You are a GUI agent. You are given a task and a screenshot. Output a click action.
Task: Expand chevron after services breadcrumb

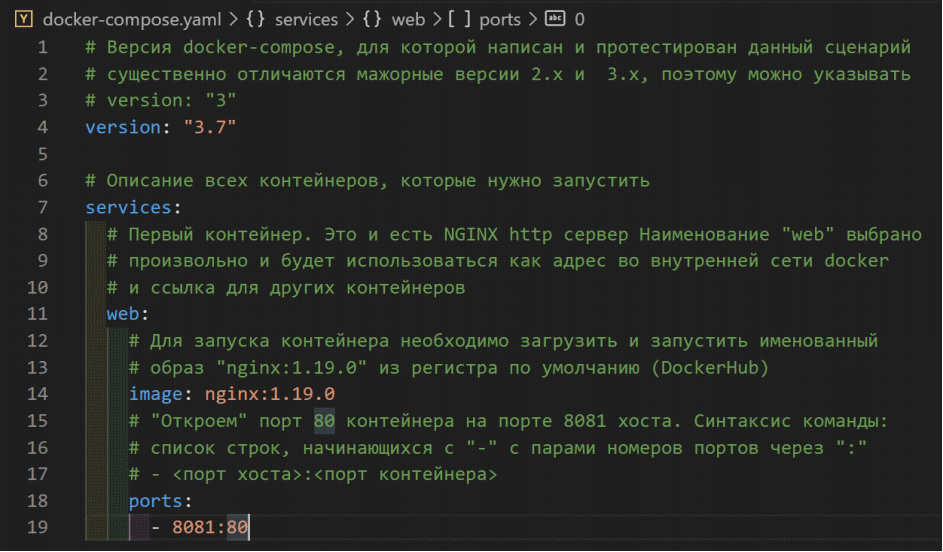[x=349, y=19]
